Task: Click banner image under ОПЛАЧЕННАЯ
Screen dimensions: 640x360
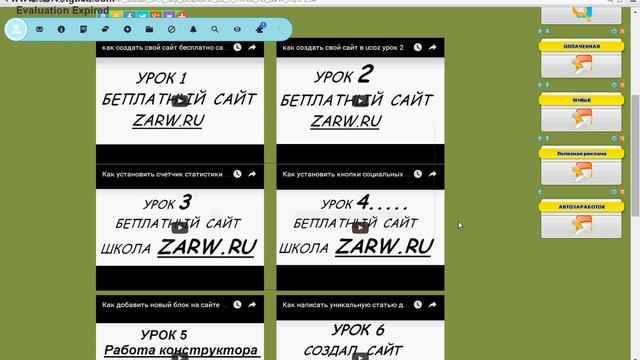Action: click(581, 64)
